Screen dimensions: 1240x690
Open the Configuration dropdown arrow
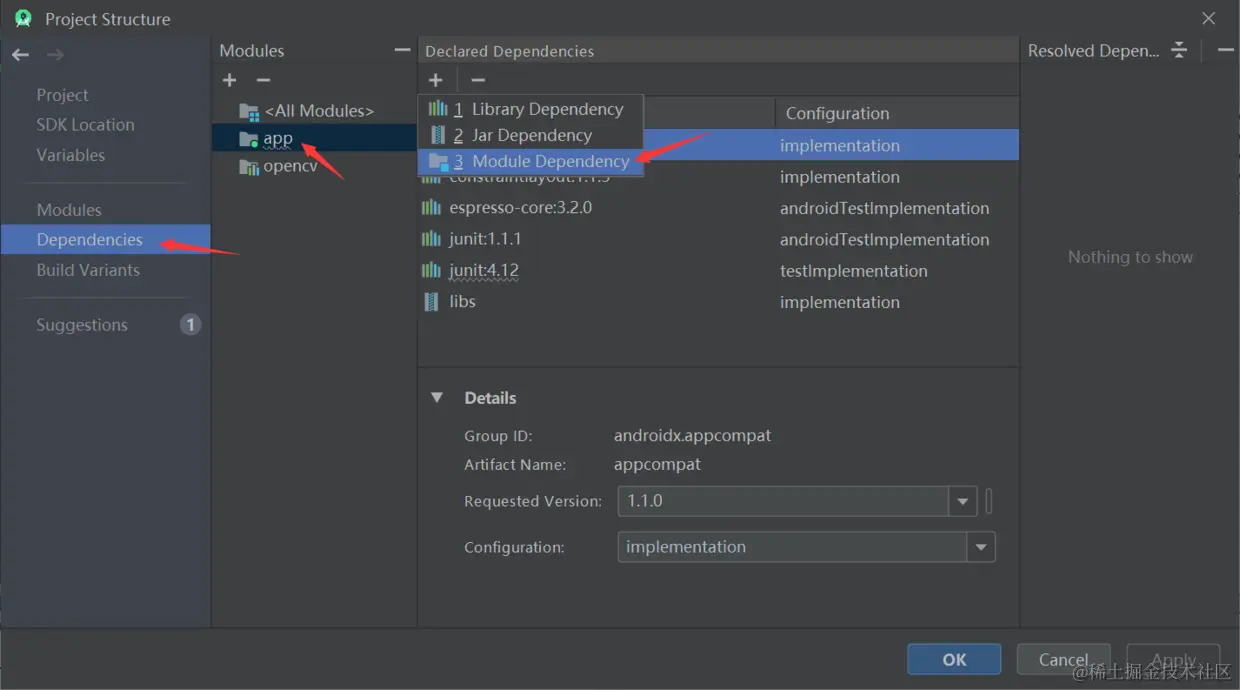(981, 547)
